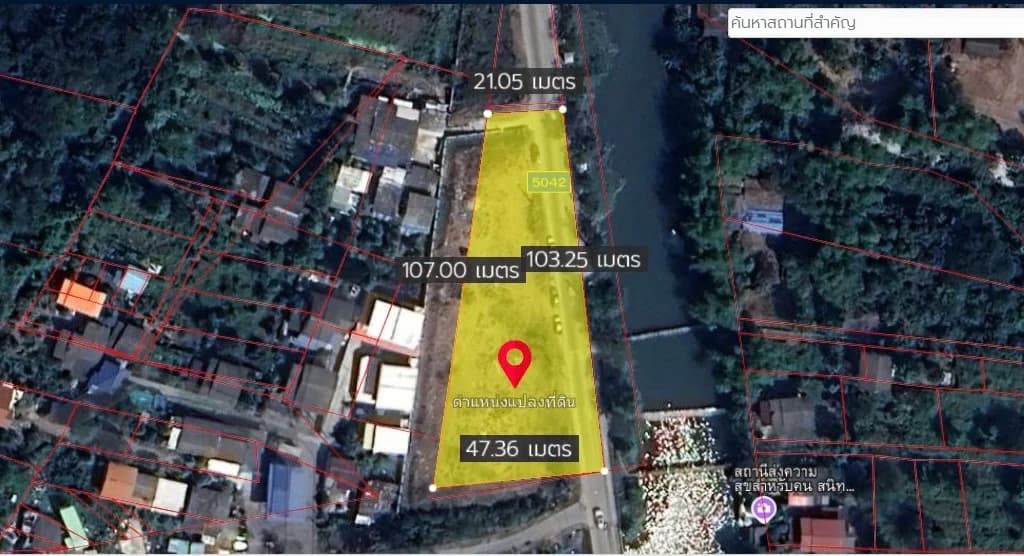Select the 107.00 เมตร measurement label

[x=461, y=269]
